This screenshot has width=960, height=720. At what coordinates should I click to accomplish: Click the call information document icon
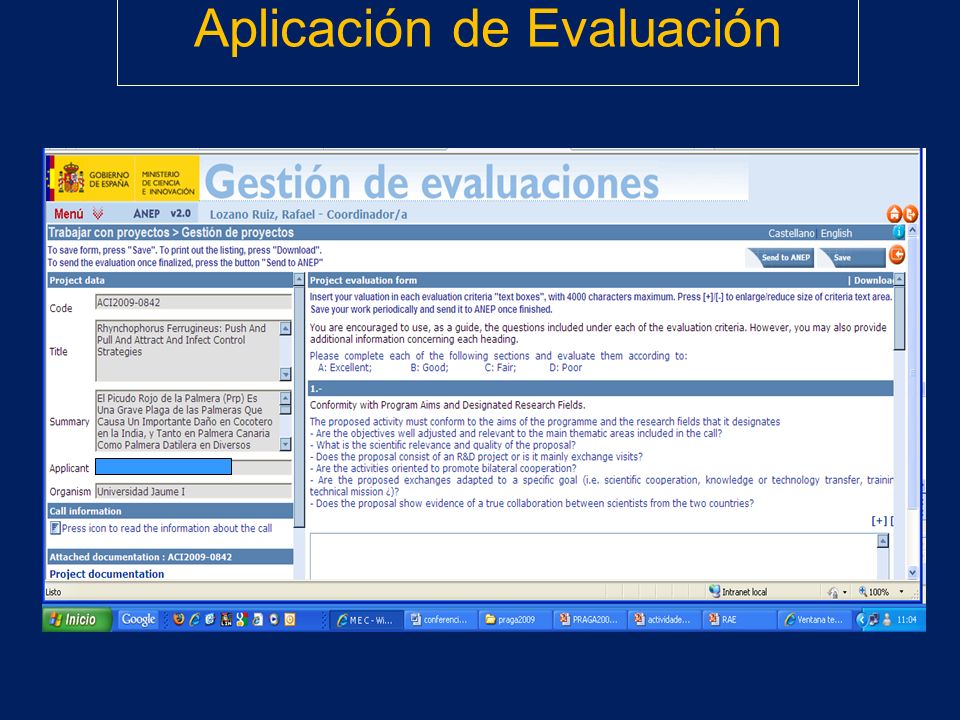point(54,528)
